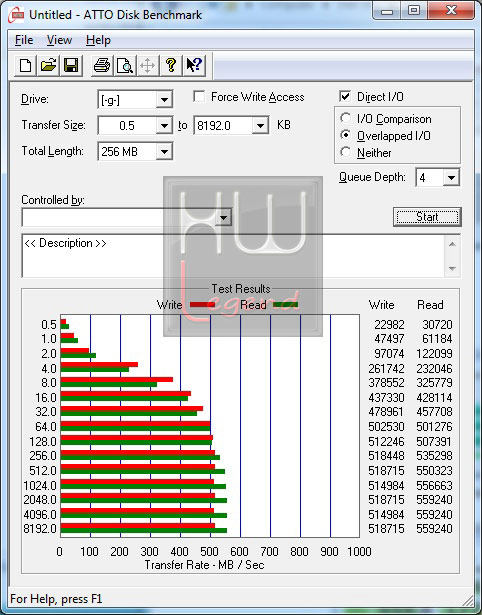
Task: Select the I/O Comparison radio button
Action: [346, 118]
